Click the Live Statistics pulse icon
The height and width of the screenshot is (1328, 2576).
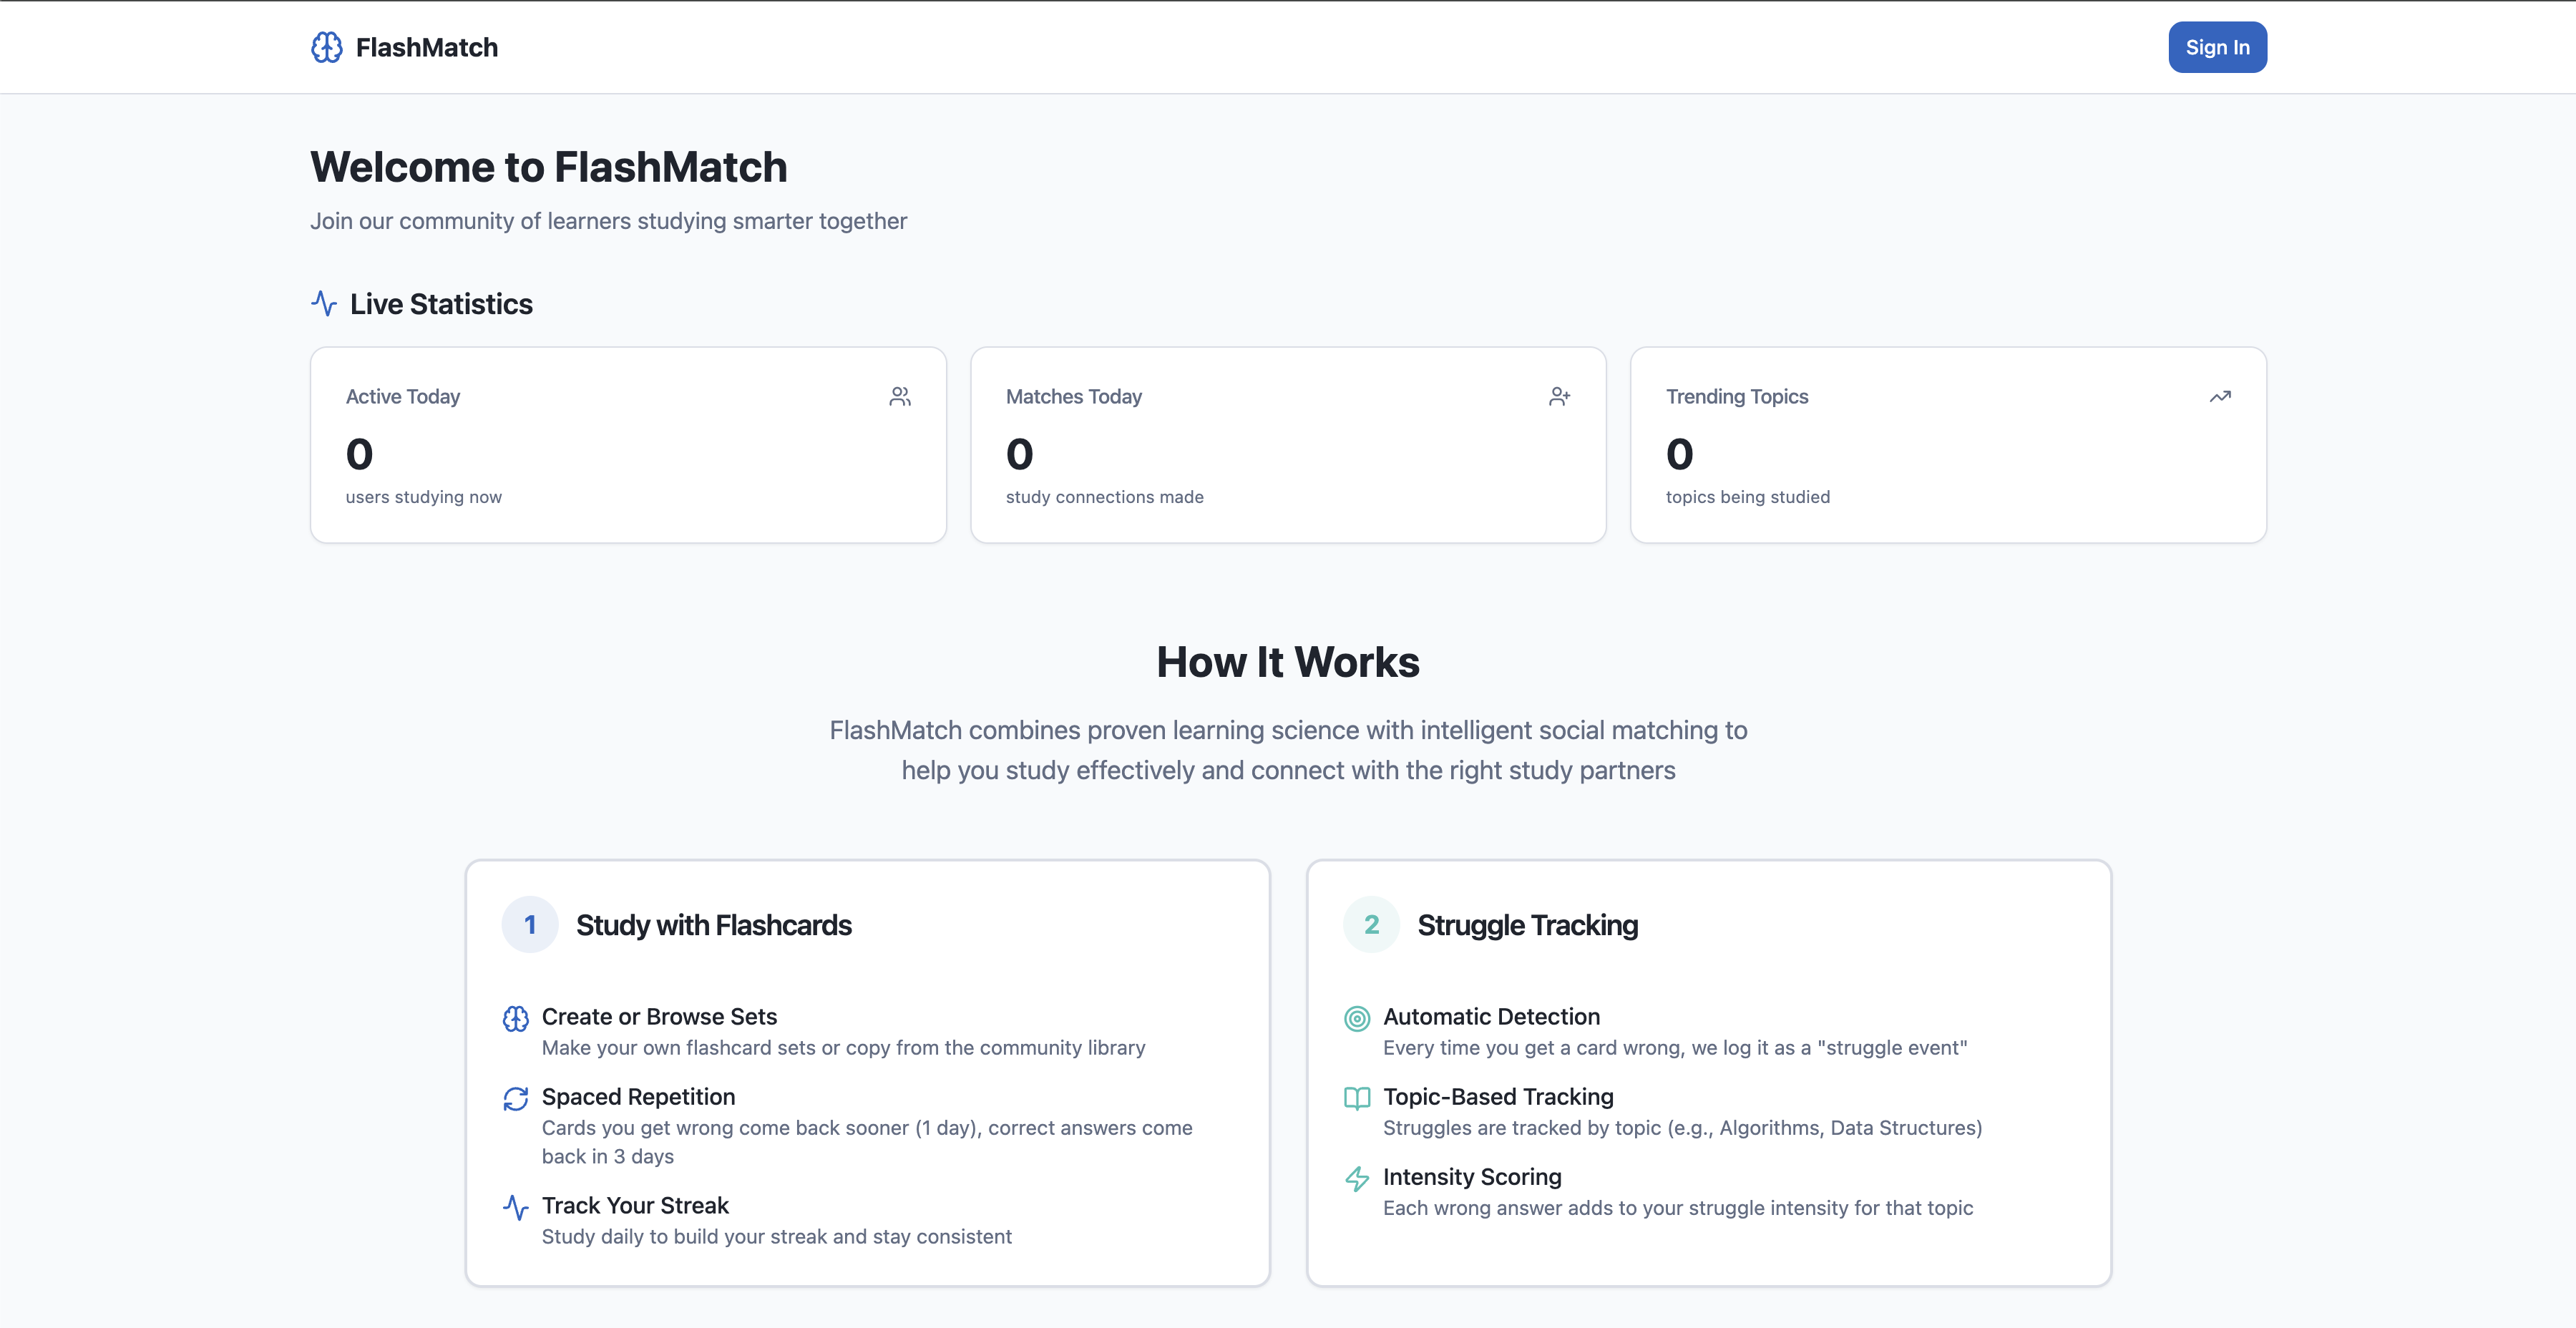tap(324, 303)
